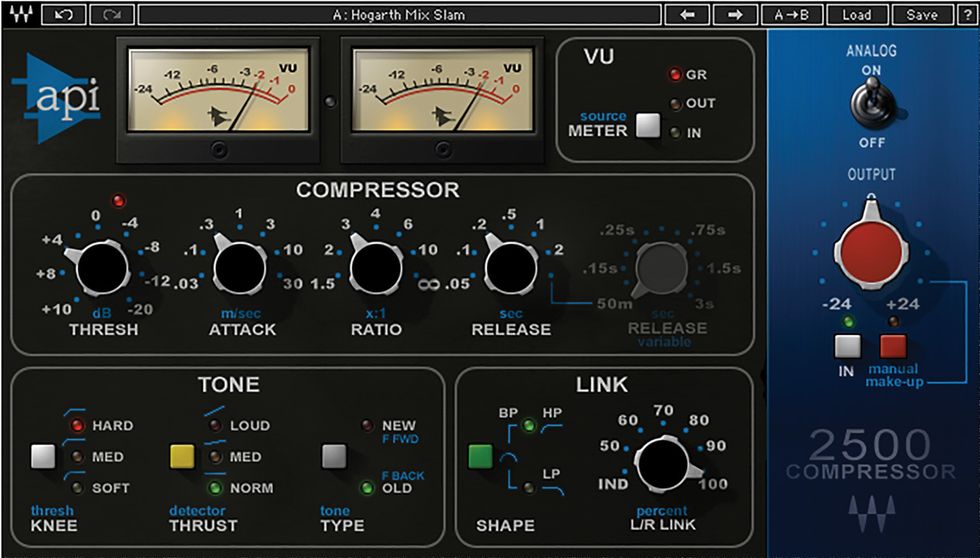The height and width of the screenshot is (558, 980).
Task: Toggle the compressor IN button
Action: (x=848, y=346)
